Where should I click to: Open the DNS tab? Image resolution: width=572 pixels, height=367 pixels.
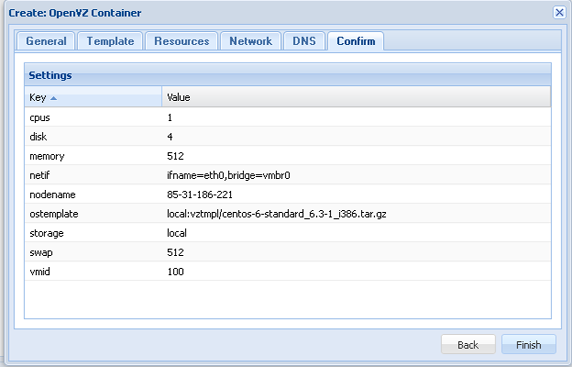click(304, 41)
